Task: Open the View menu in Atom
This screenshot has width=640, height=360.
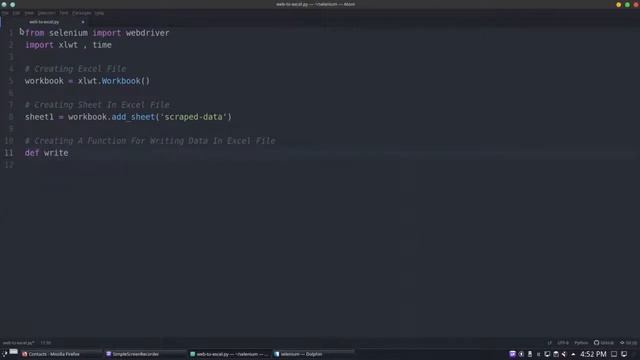Action: pyautogui.click(x=29, y=13)
